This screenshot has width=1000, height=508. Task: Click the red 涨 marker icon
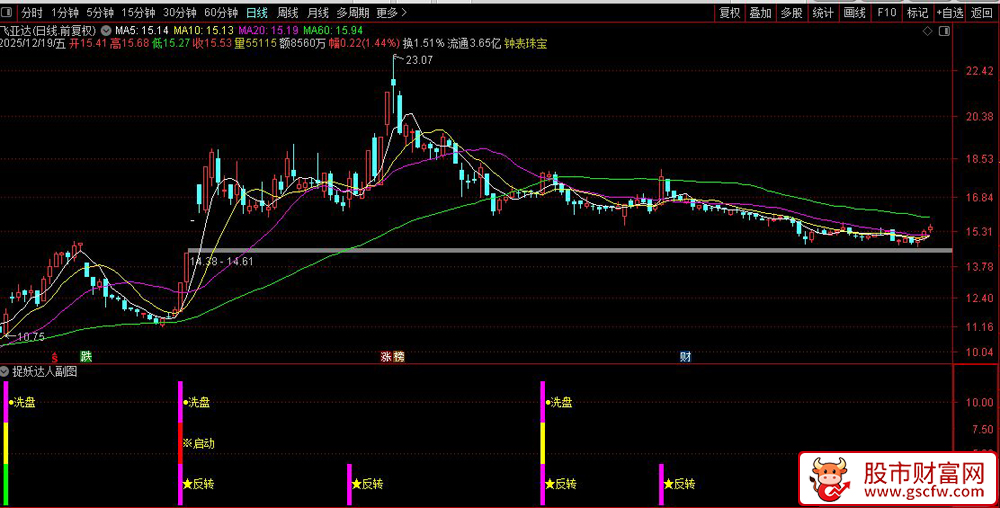pyautogui.click(x=385, y=356)
